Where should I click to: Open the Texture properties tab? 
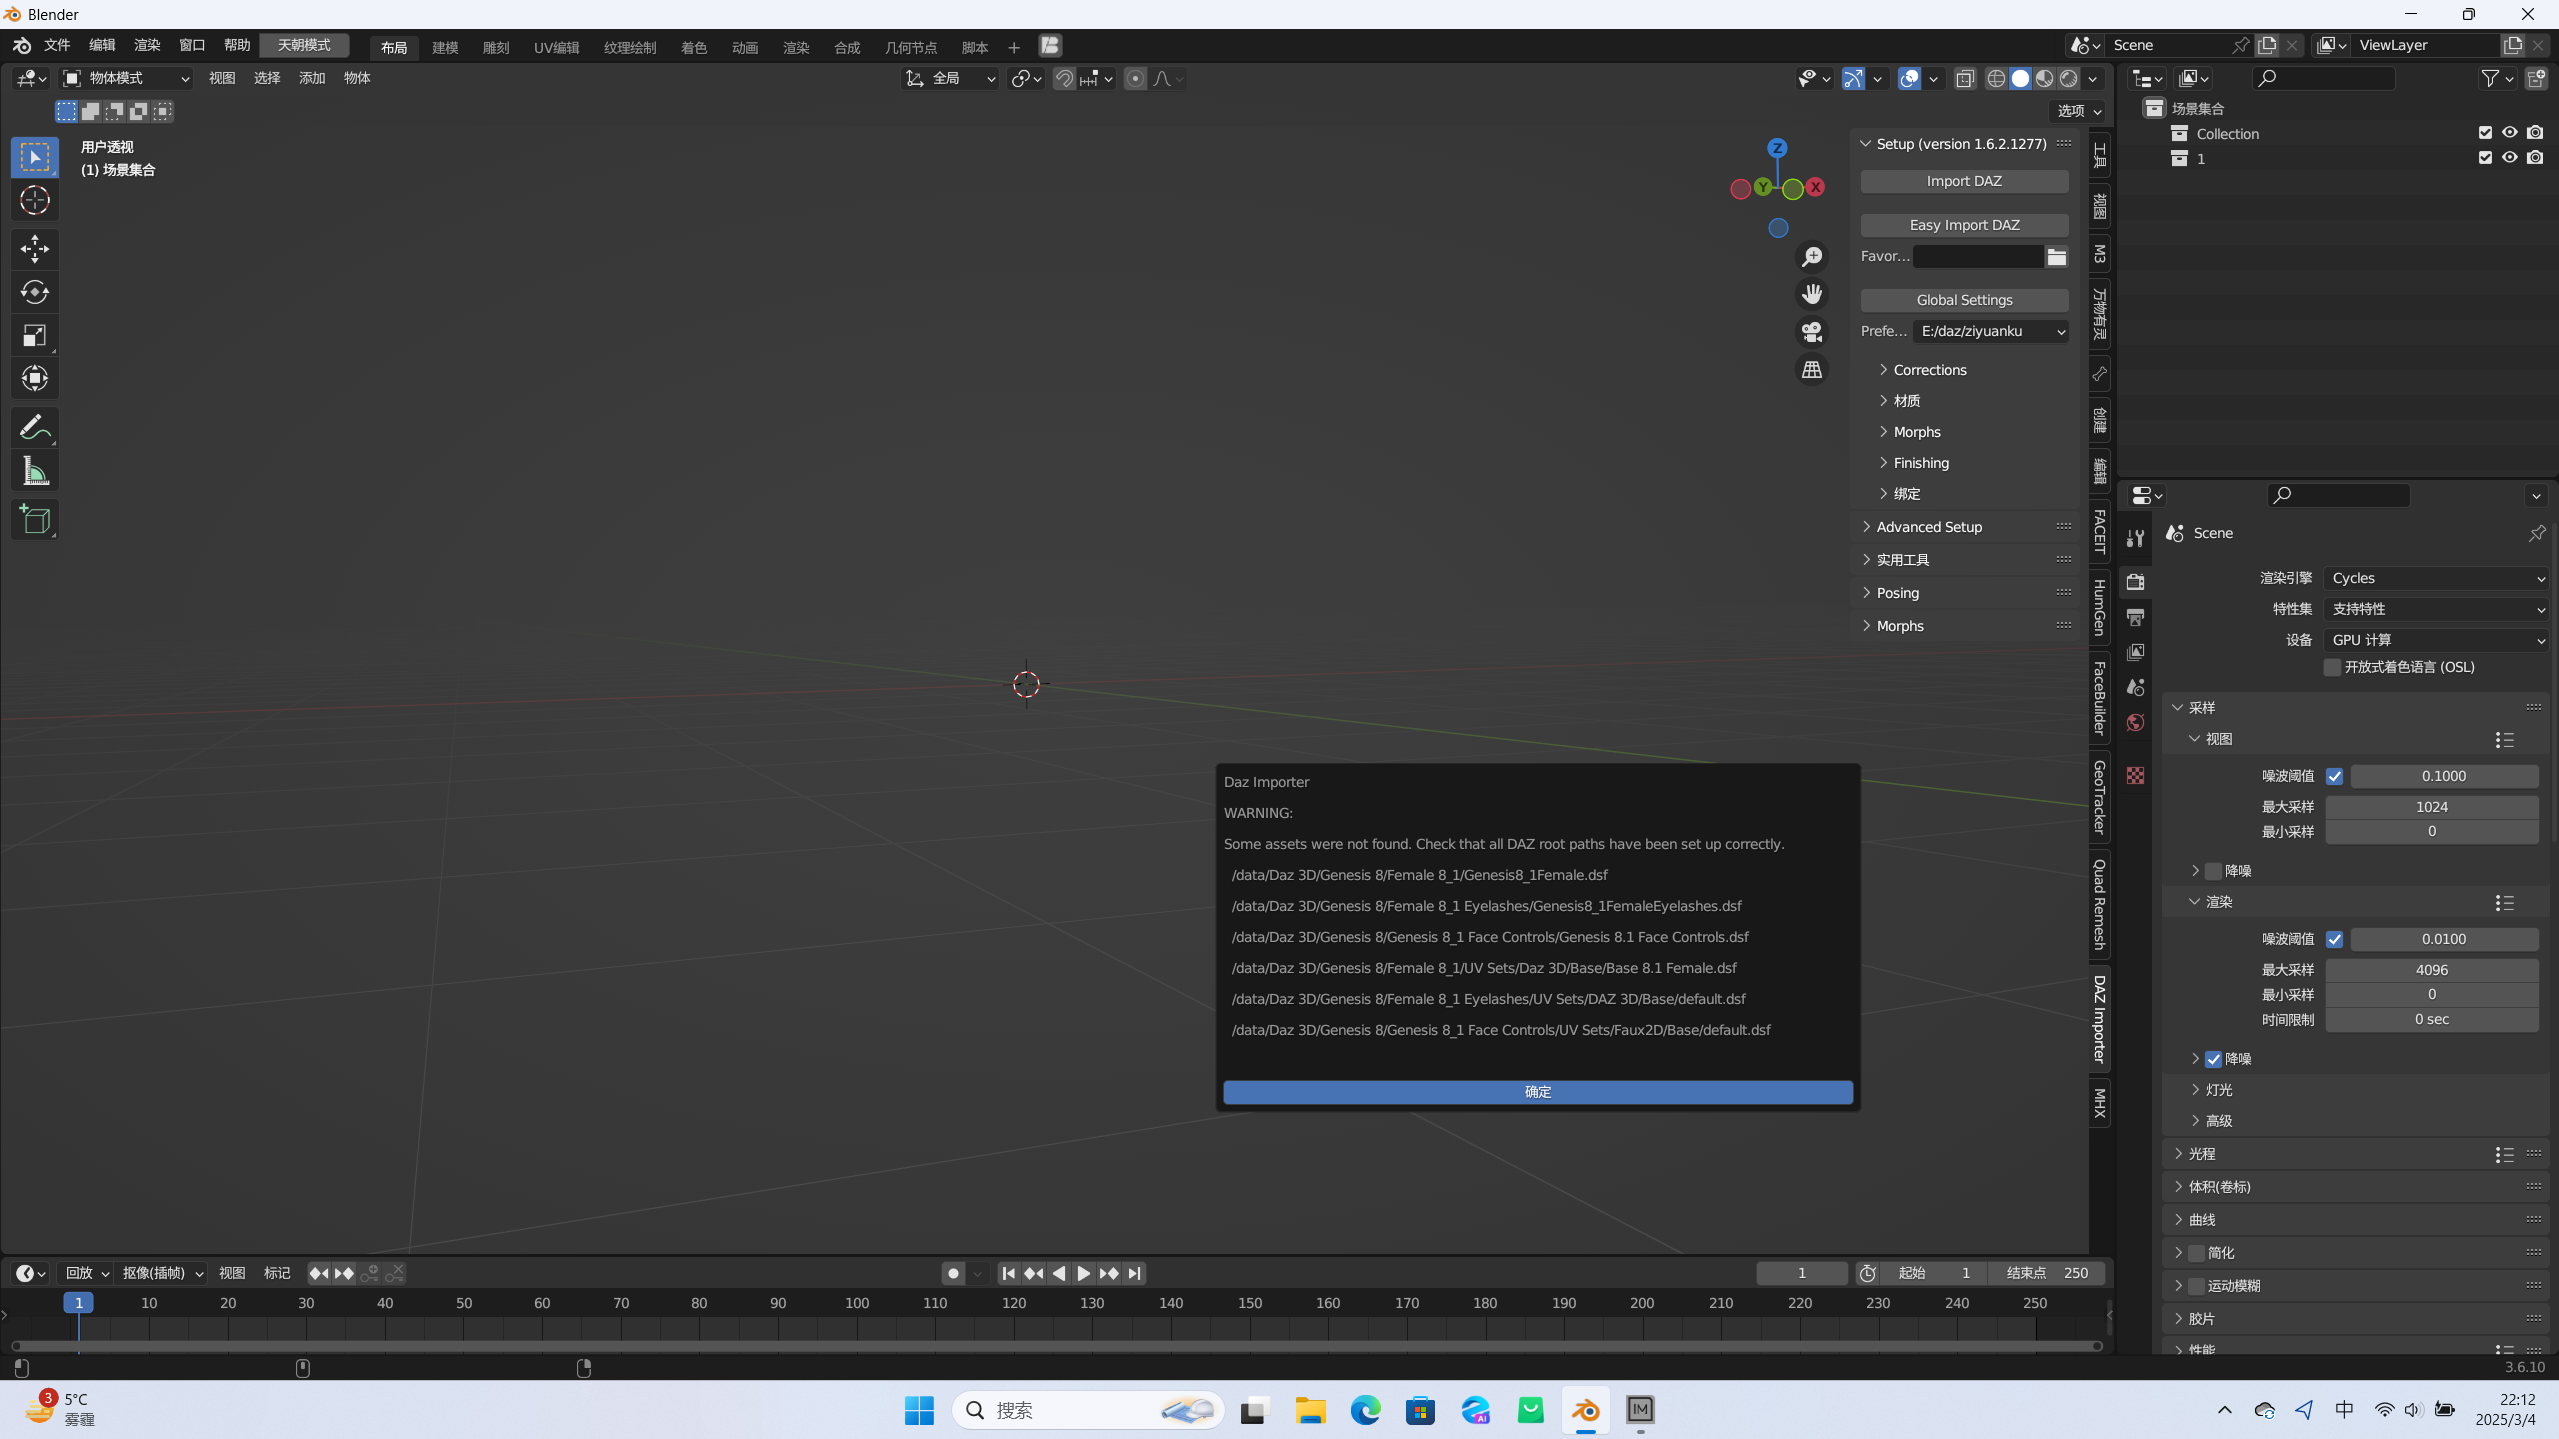point(2135,775)
